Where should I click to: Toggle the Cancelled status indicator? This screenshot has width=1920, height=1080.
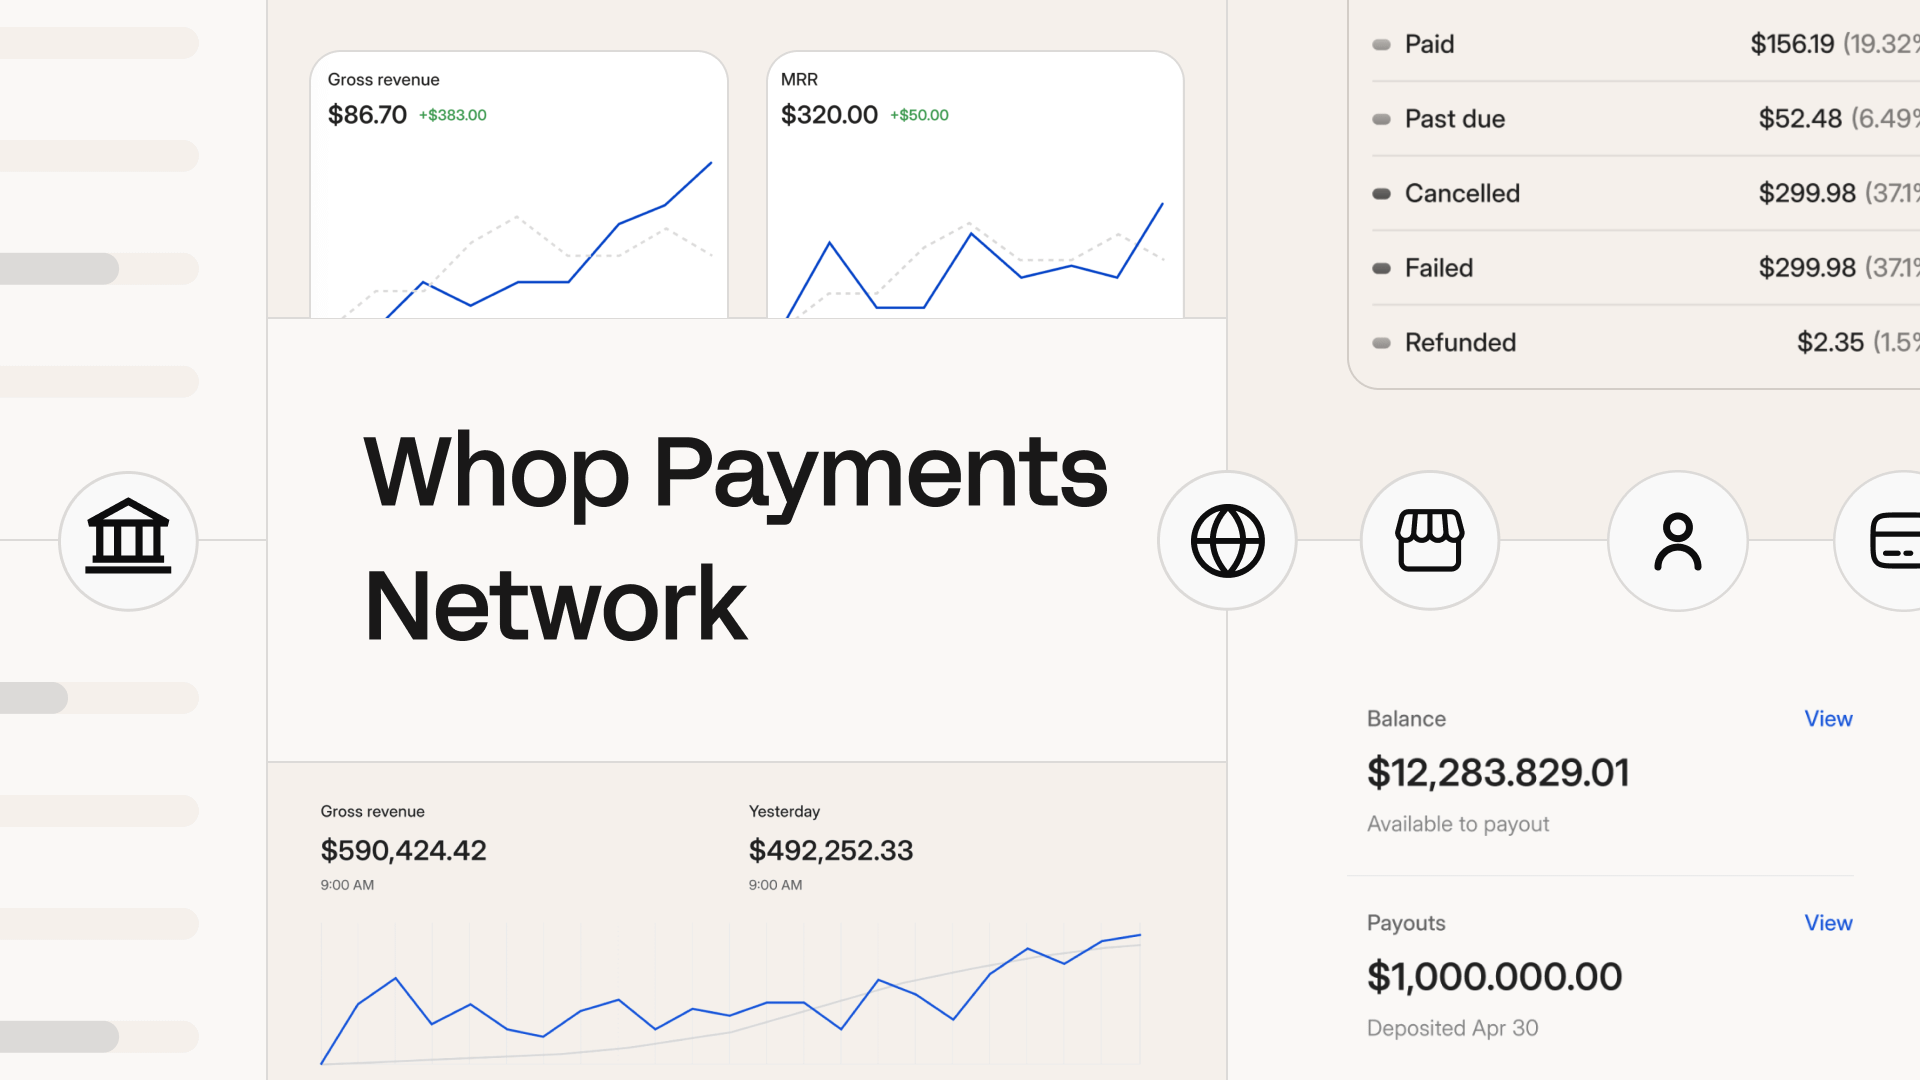coord(1380,193)
